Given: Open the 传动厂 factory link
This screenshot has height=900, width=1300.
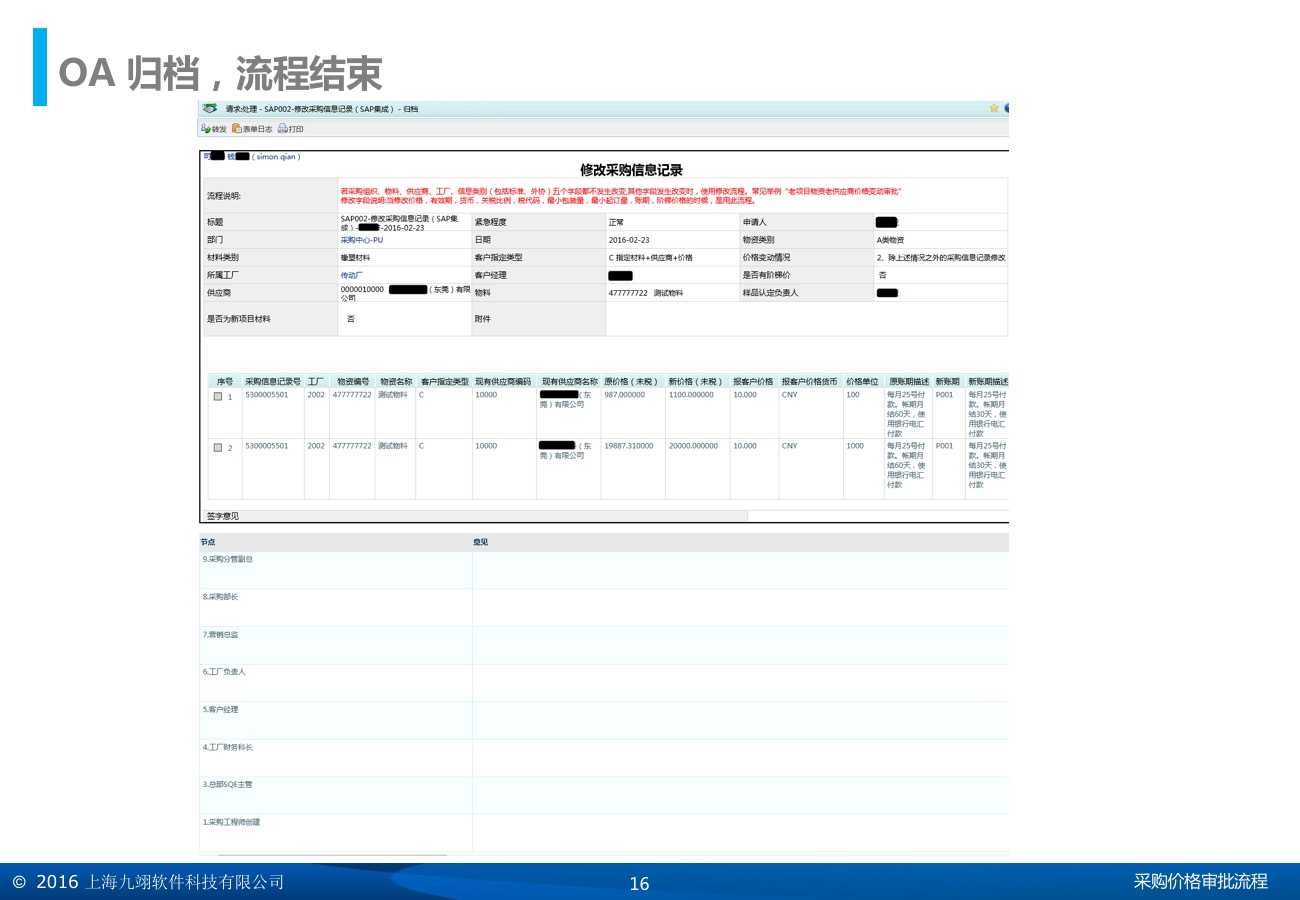Looking at the screenshot, I should [x=351, y=274].
